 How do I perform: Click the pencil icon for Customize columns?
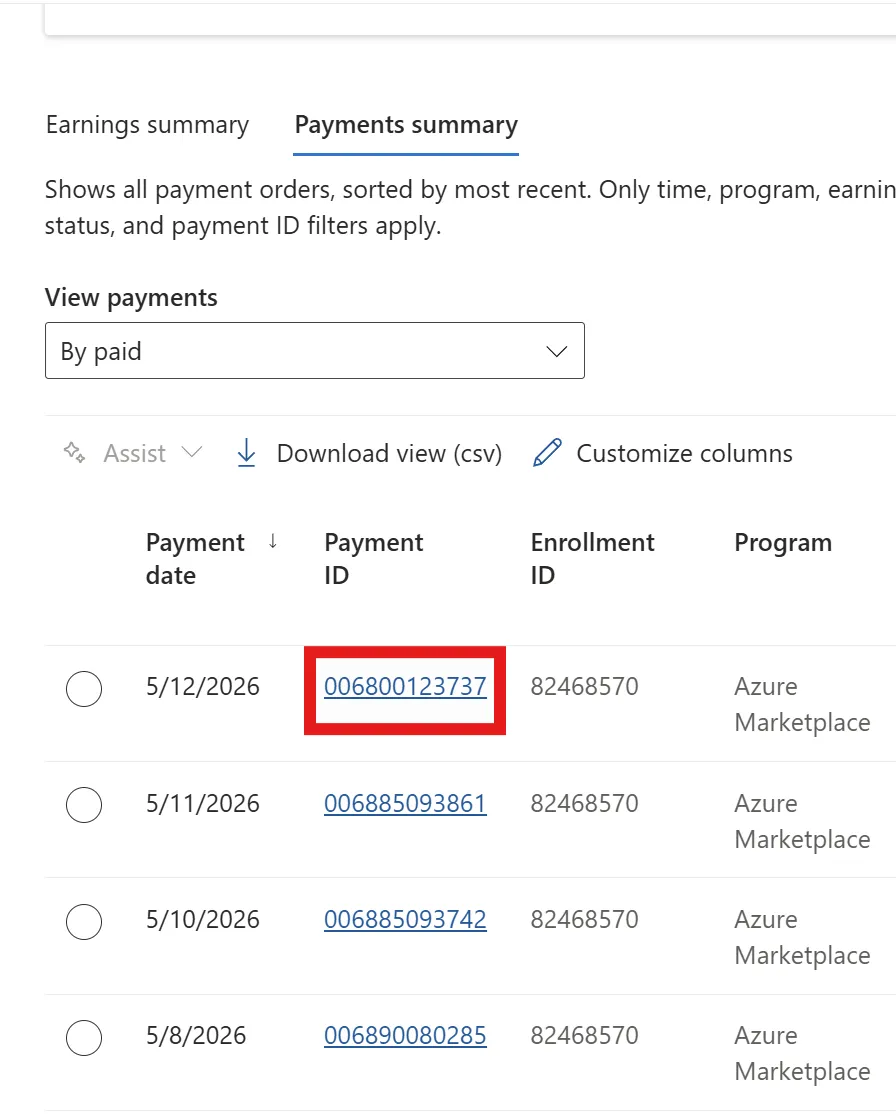(547, 453)
